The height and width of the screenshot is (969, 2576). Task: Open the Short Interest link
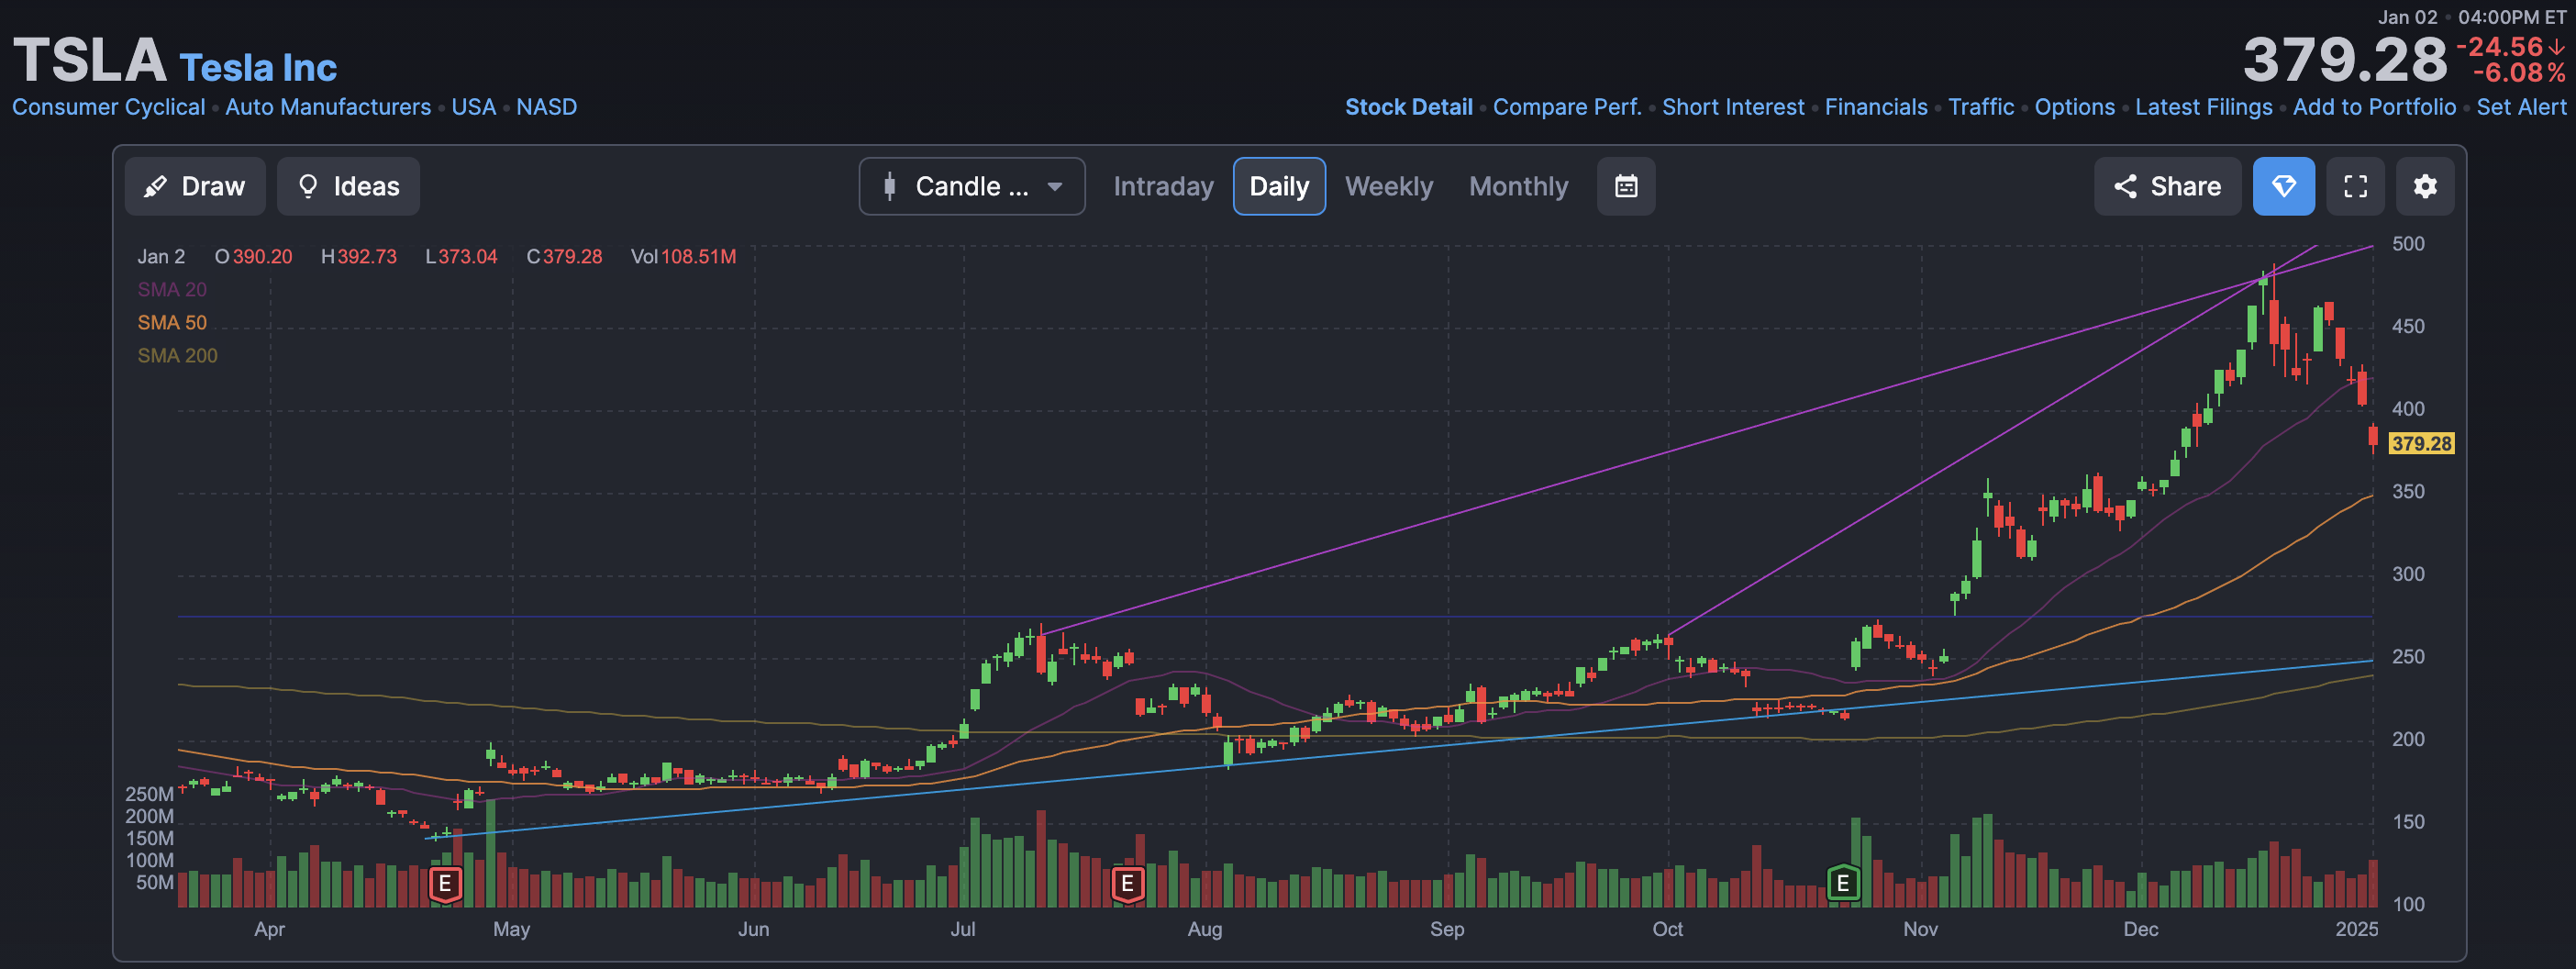coord(1733,107)
